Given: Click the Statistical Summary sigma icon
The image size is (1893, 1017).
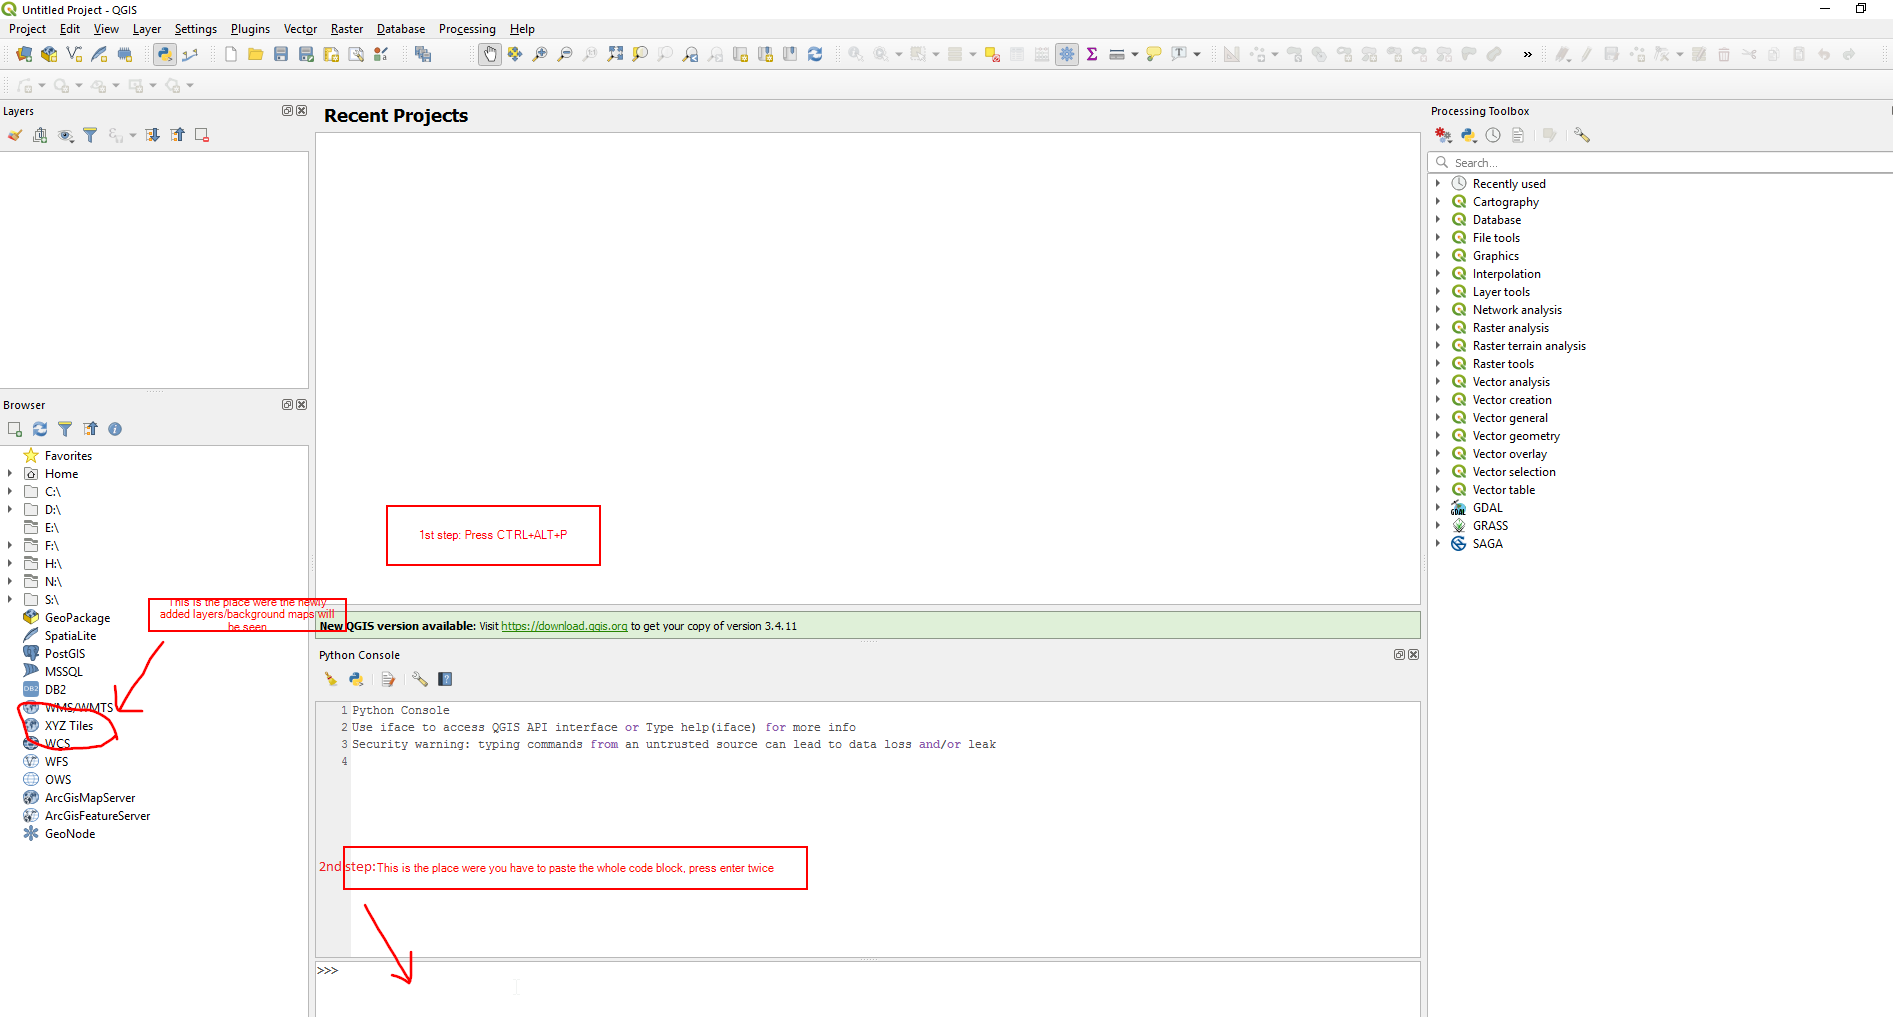Looking at the screenshot, I should (1092, 54).
